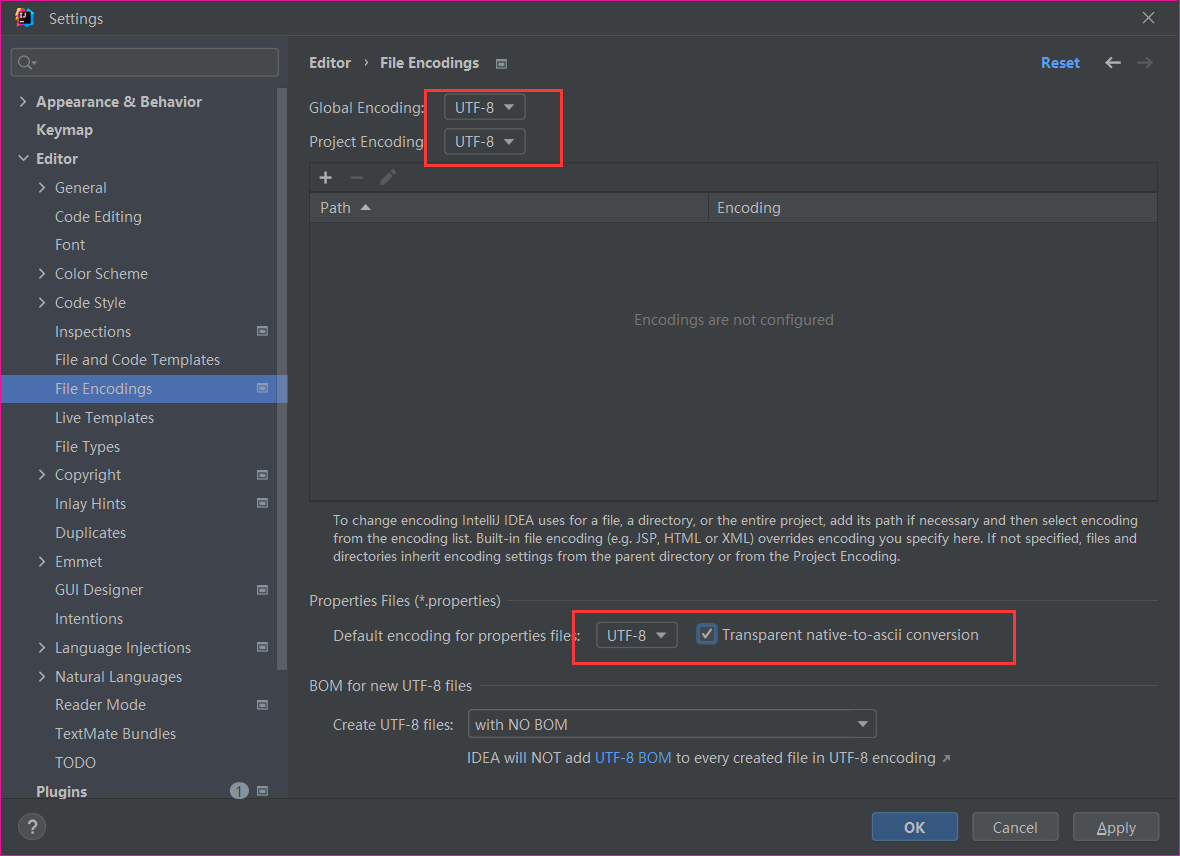The height and width of the screenshot is (856, 1180).
Task: Click the Editor breadcrumb link
Action: (330, 62)
